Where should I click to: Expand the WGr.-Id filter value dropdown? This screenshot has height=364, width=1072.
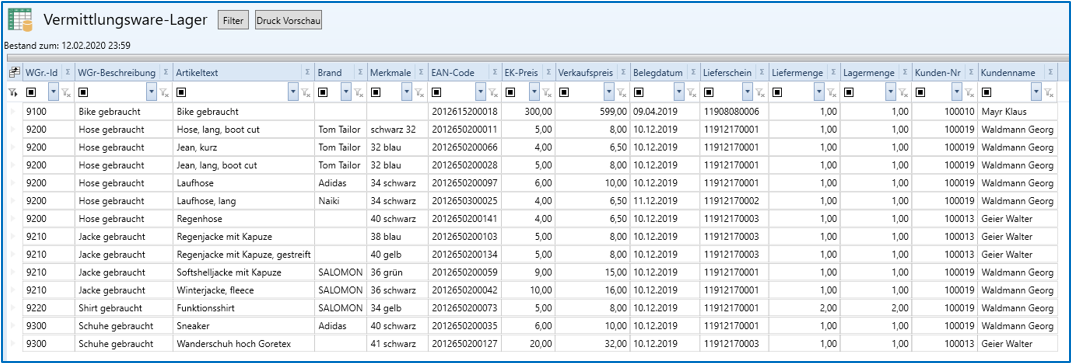(x=54, y=92)
